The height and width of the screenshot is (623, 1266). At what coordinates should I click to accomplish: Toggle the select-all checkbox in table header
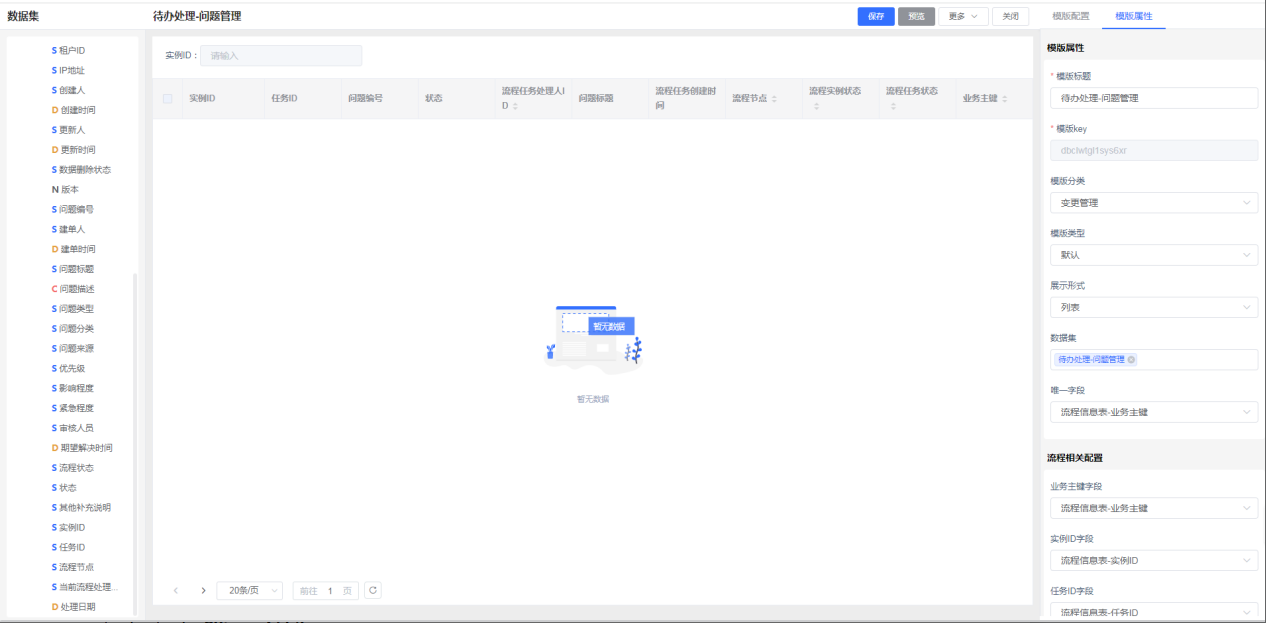168,99
